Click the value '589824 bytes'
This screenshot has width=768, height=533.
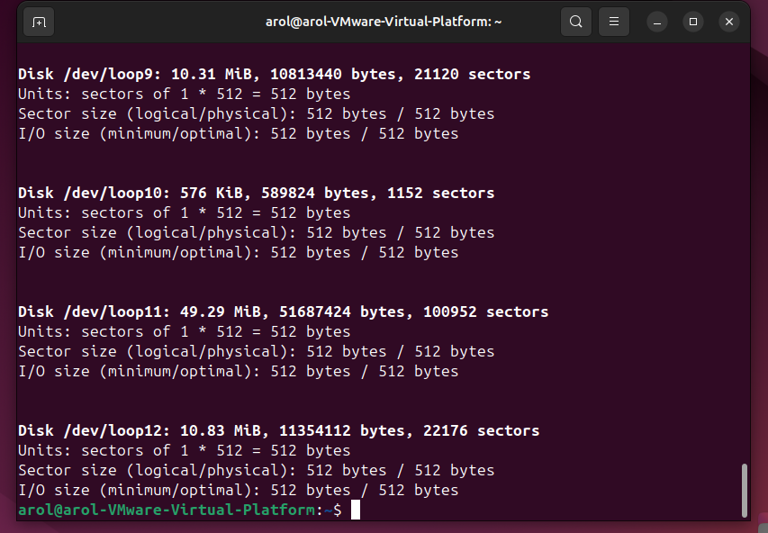(315, 194)
